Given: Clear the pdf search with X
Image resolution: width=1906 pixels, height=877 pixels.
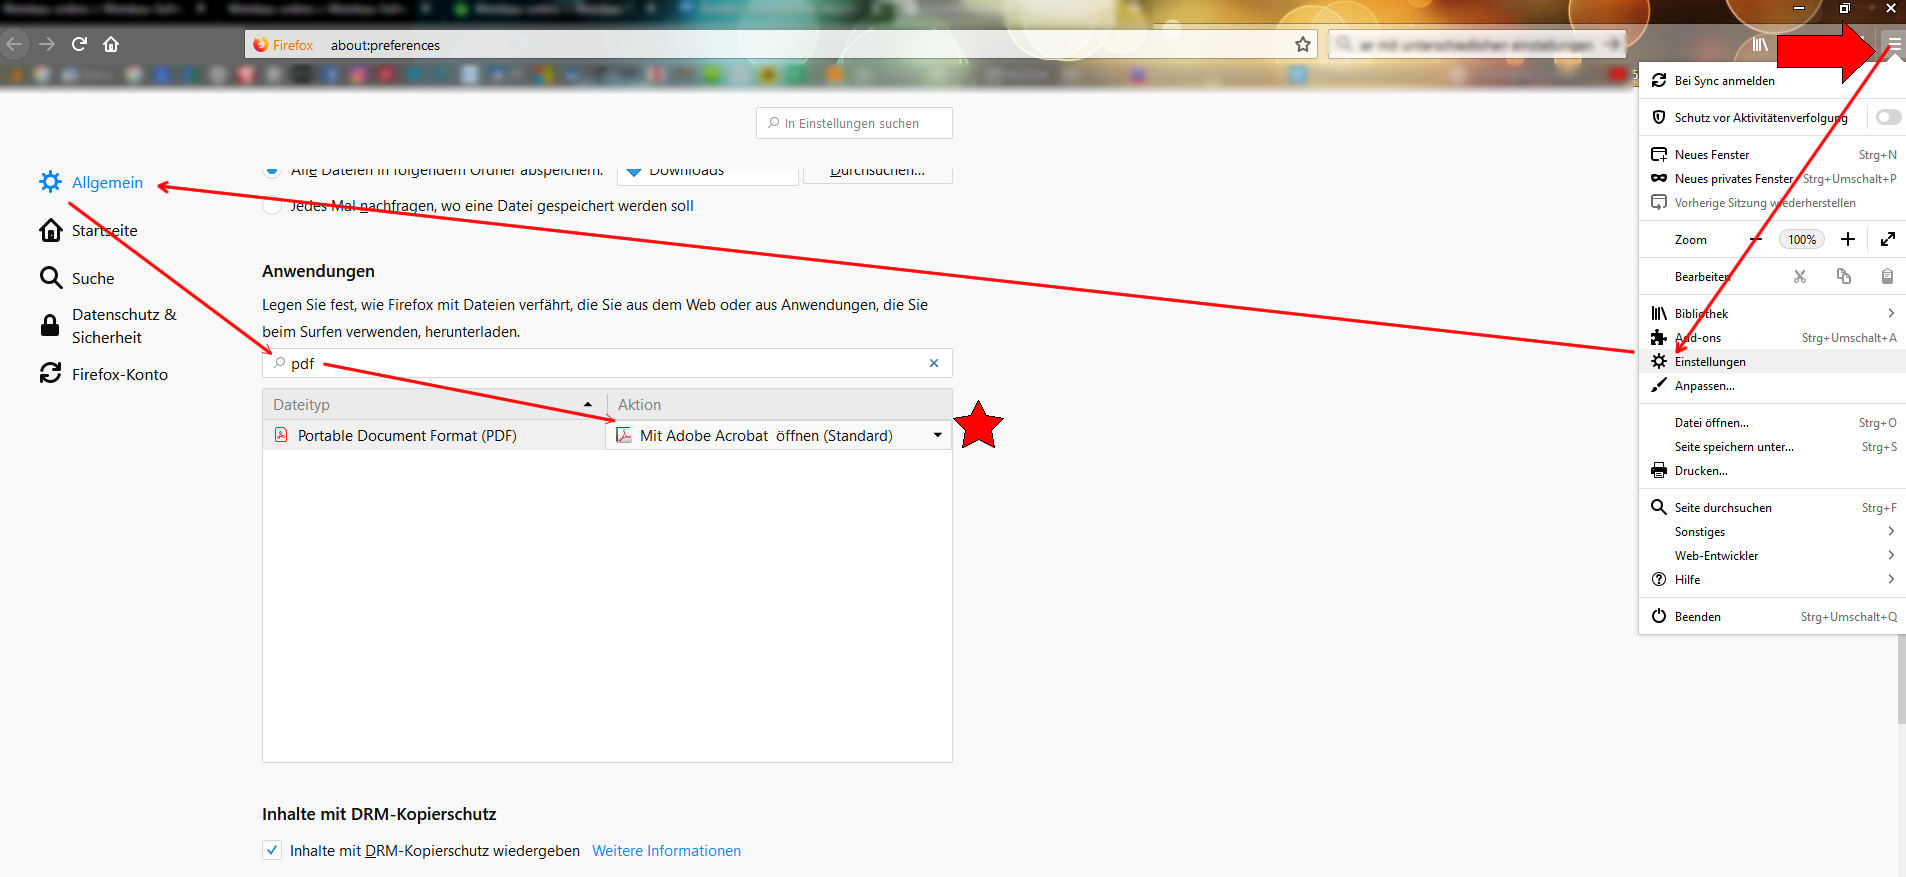Looking at the screenshot, I should [933, 363].
